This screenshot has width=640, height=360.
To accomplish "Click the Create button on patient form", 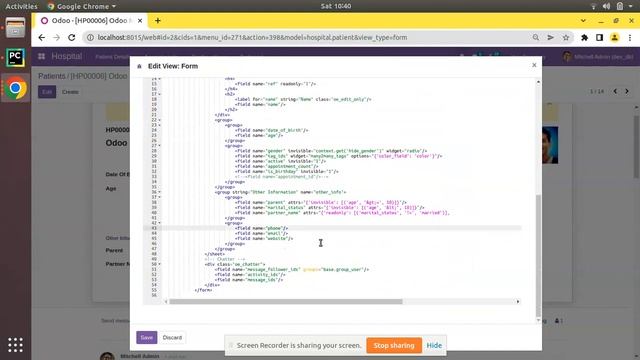I will 70,92.
